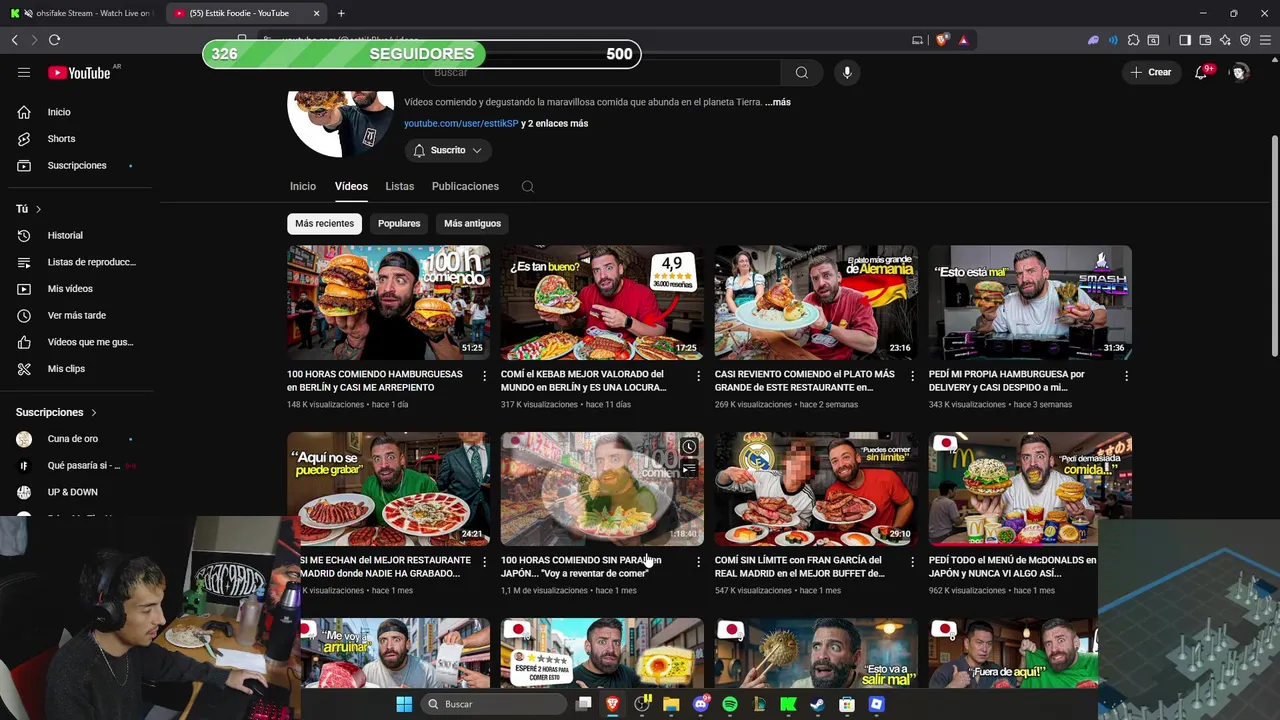The width and height of the screenshot is (1280, 720).
Task: Open the KEBAB MEJOR VALORADO video thumbnail
Action: coord(602,302)
